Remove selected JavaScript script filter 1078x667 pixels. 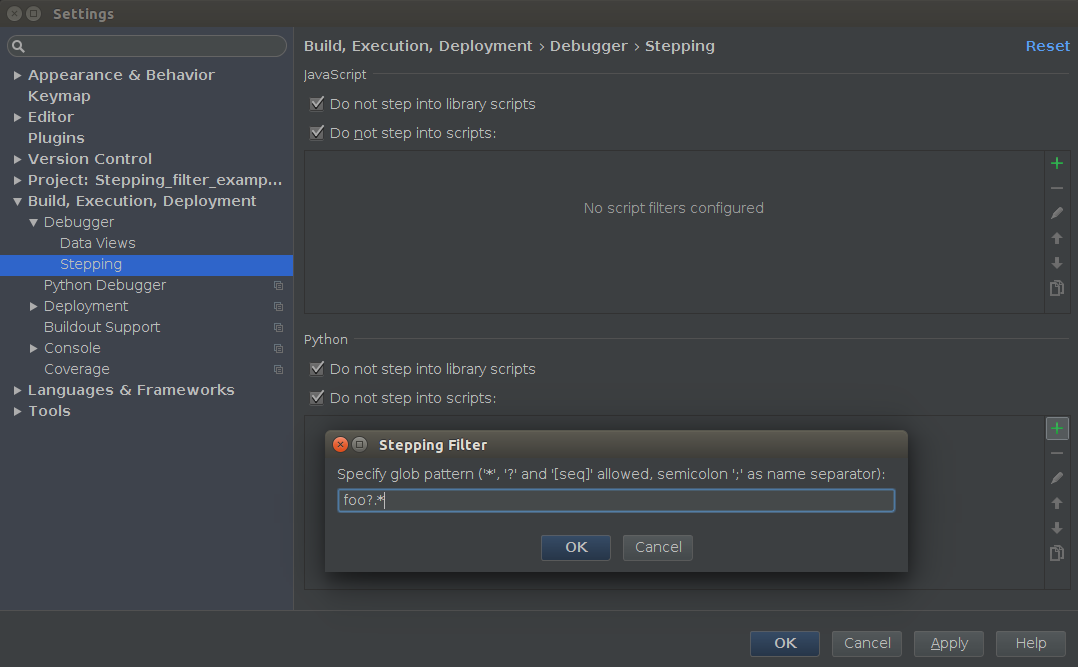[x=1057, y=188]
